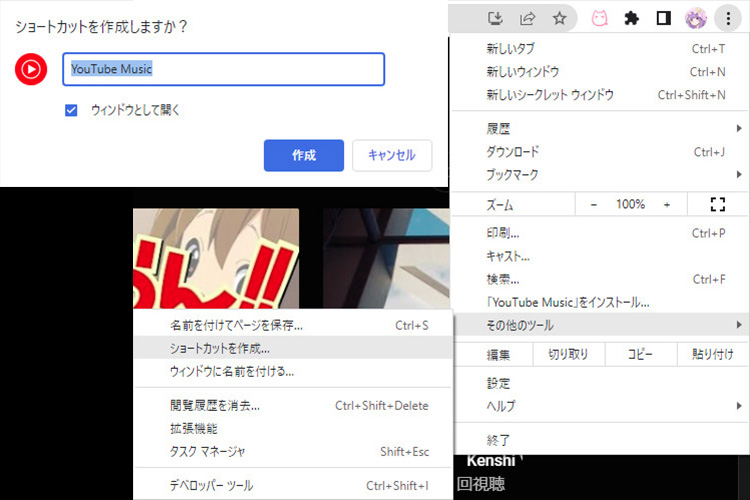Click the ズーム label in menu
The image size is (750, 500).
(x=500, y=205)
